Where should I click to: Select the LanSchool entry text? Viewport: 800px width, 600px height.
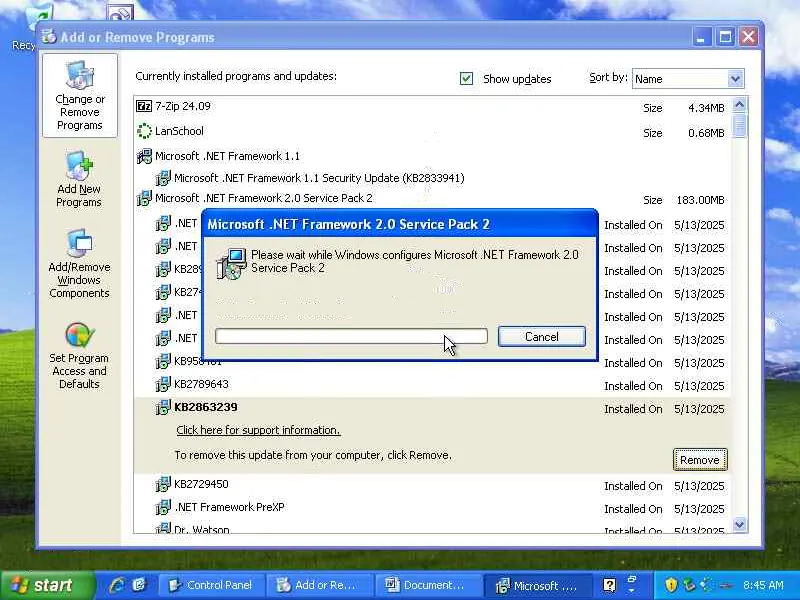point(179,131)
